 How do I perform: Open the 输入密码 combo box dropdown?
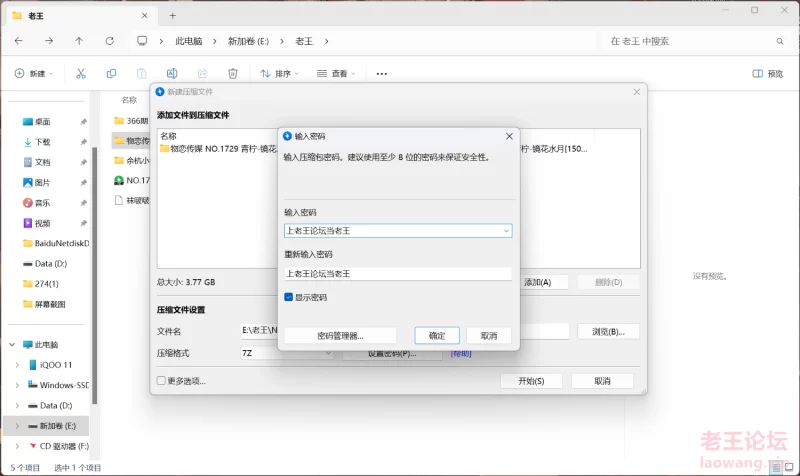506,231
